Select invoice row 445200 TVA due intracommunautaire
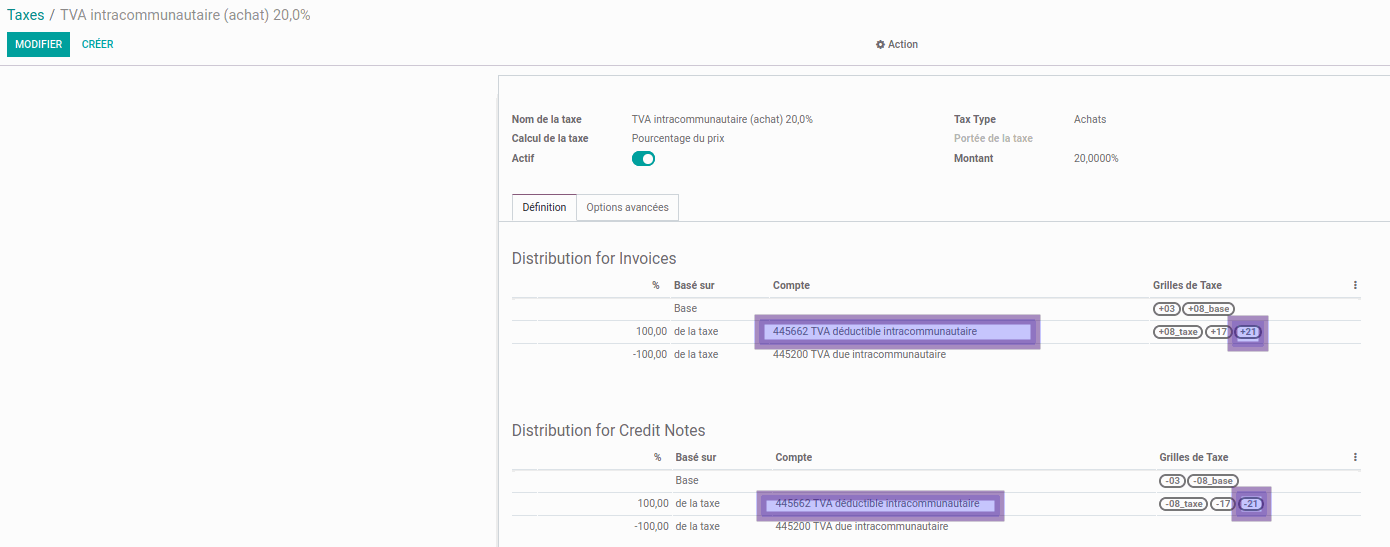 859,354
